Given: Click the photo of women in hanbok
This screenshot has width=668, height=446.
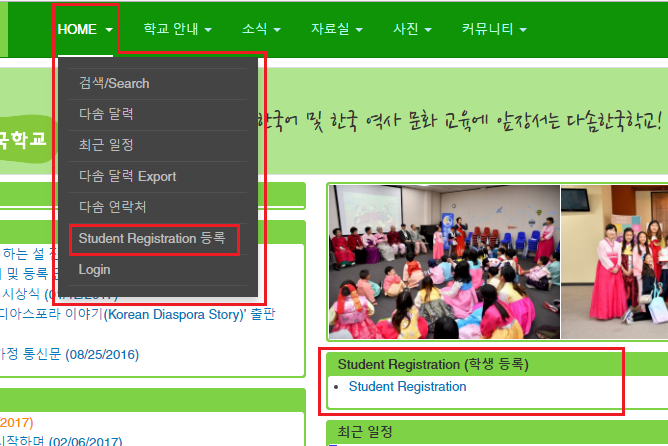Looking at the screenshot, I should coord(615,262).
